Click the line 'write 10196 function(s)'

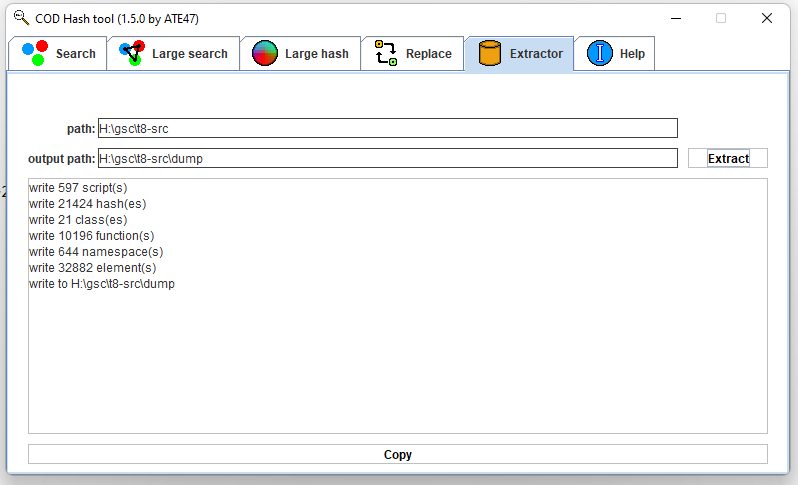pyautogui.click(x=92, y=236)
